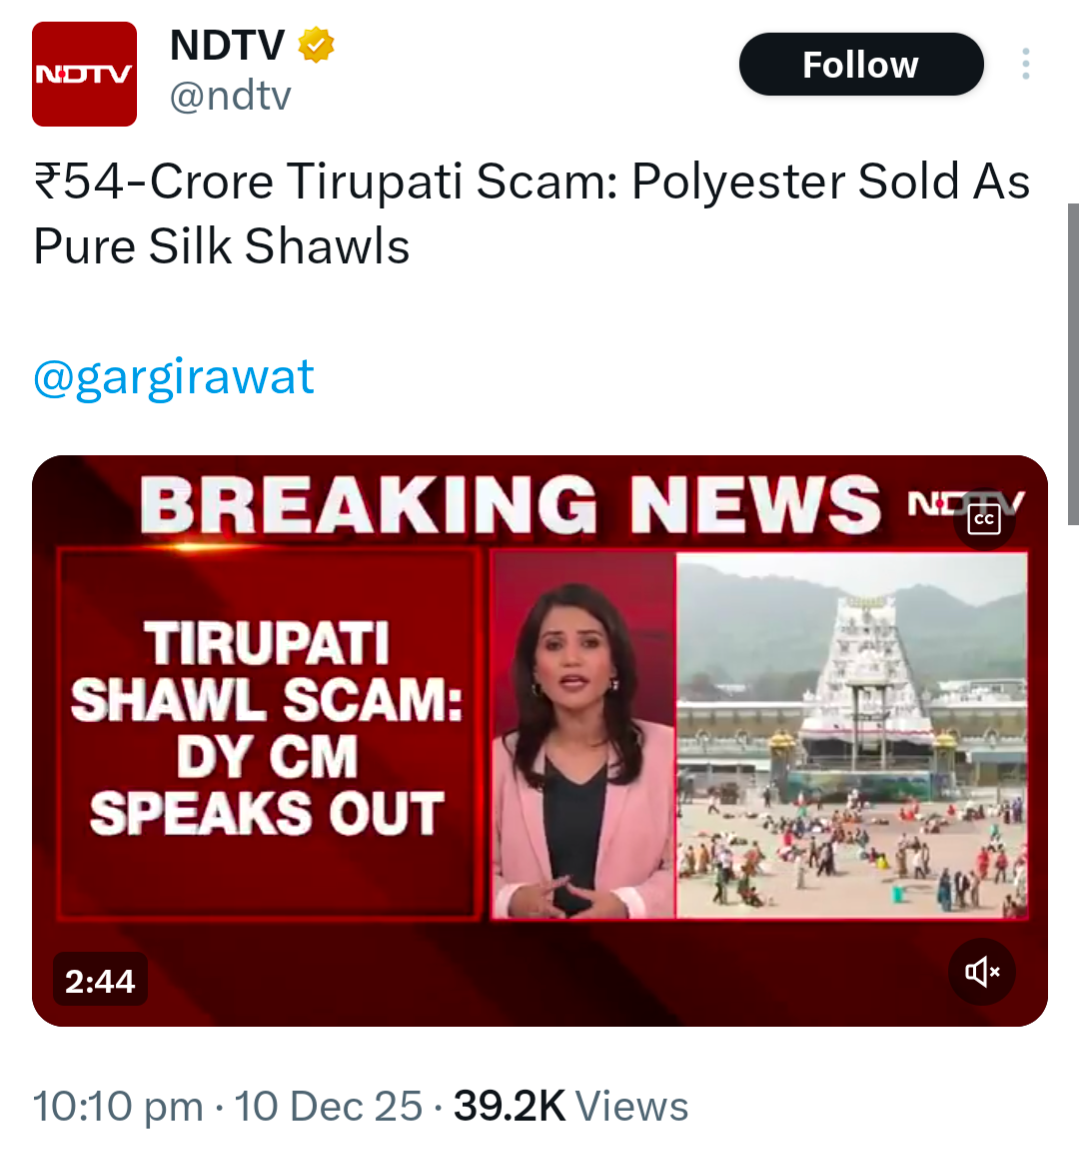Viewport: 1079px width, 1152px height.
Task: Open NDTV profile avatar logo
Action: tap(84, 74)
